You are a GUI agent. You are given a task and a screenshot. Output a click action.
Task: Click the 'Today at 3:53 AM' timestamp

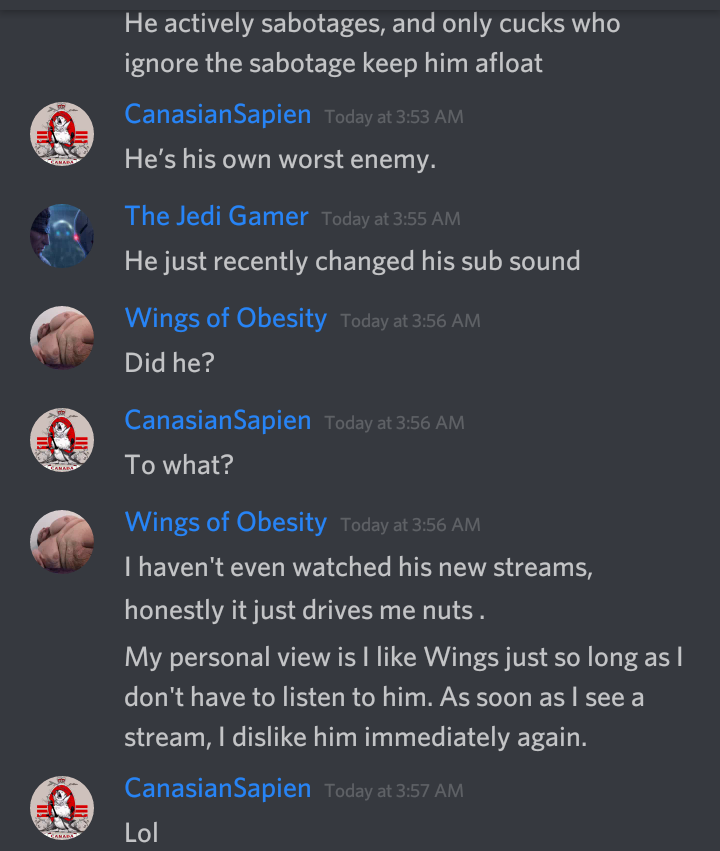(x=394, y=117)
